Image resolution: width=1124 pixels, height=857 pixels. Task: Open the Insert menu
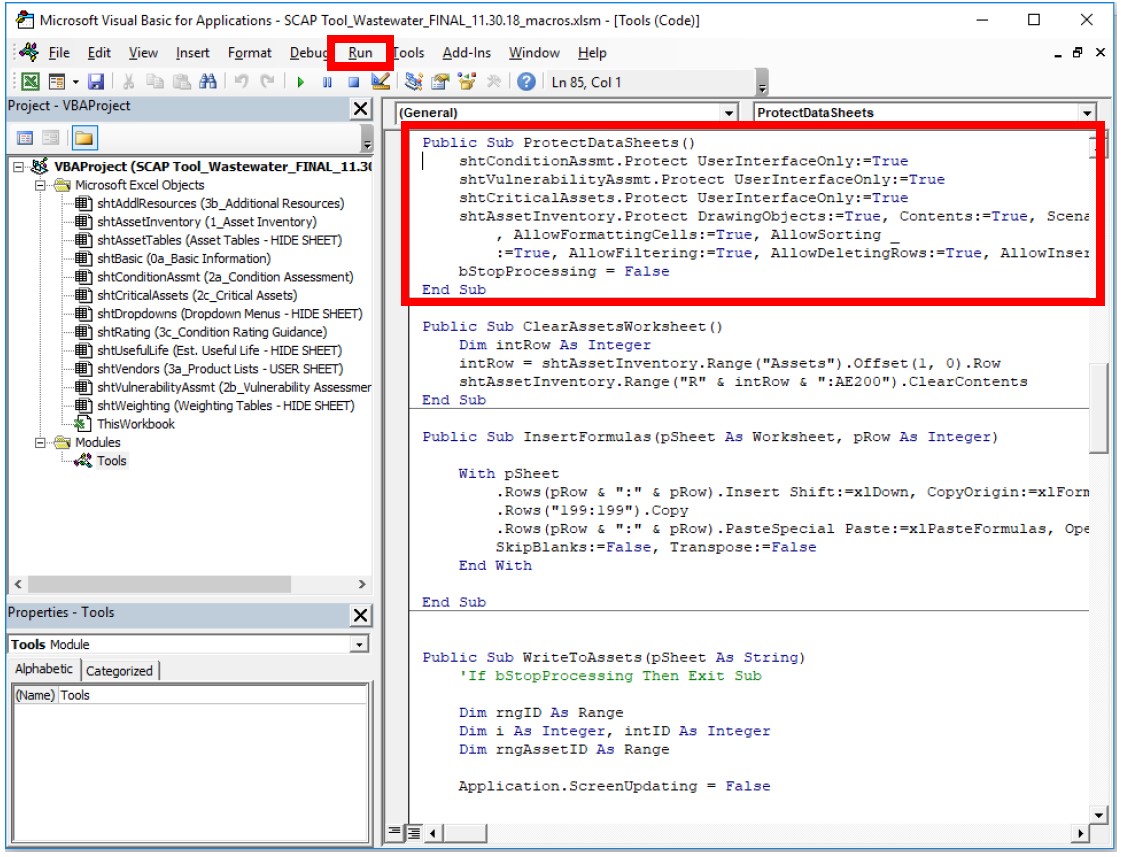(x=193, y=53)
